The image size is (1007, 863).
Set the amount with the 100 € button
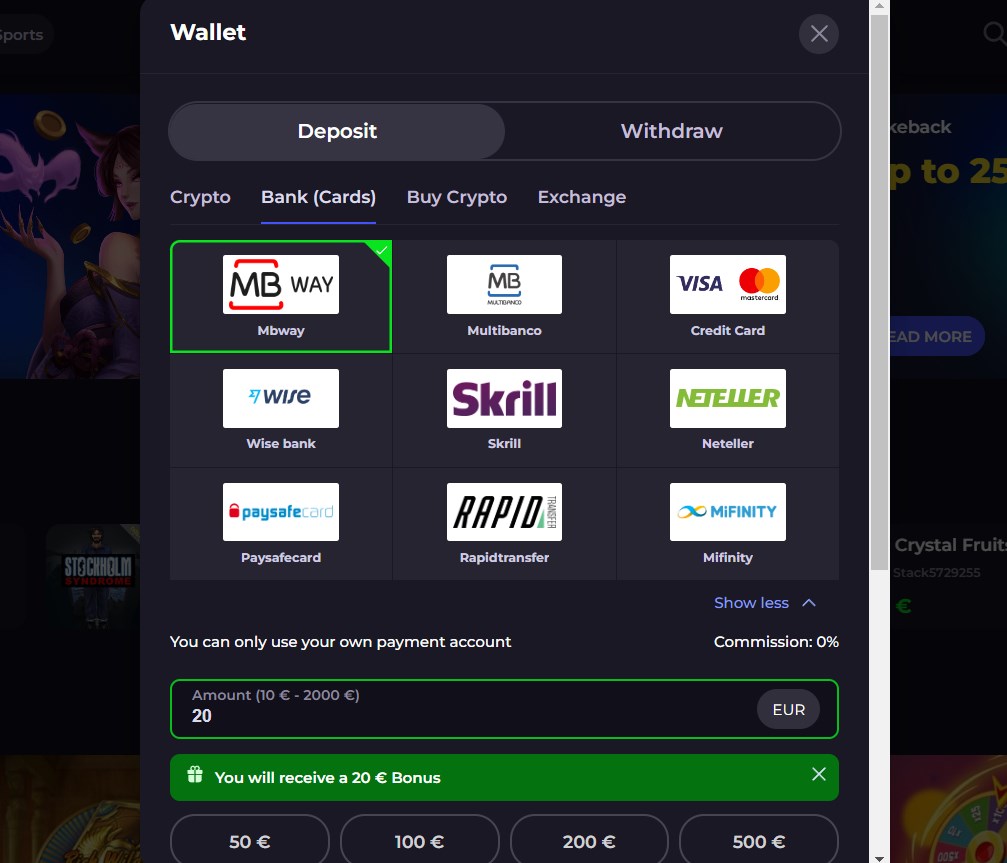[419, 841]
